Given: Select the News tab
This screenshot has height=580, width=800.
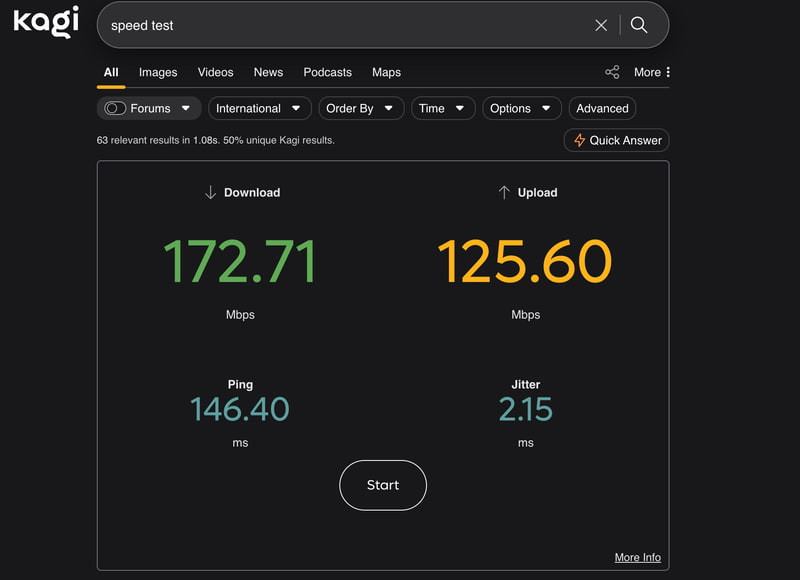Looking at the screenshot, I should [x=268, y=72].
